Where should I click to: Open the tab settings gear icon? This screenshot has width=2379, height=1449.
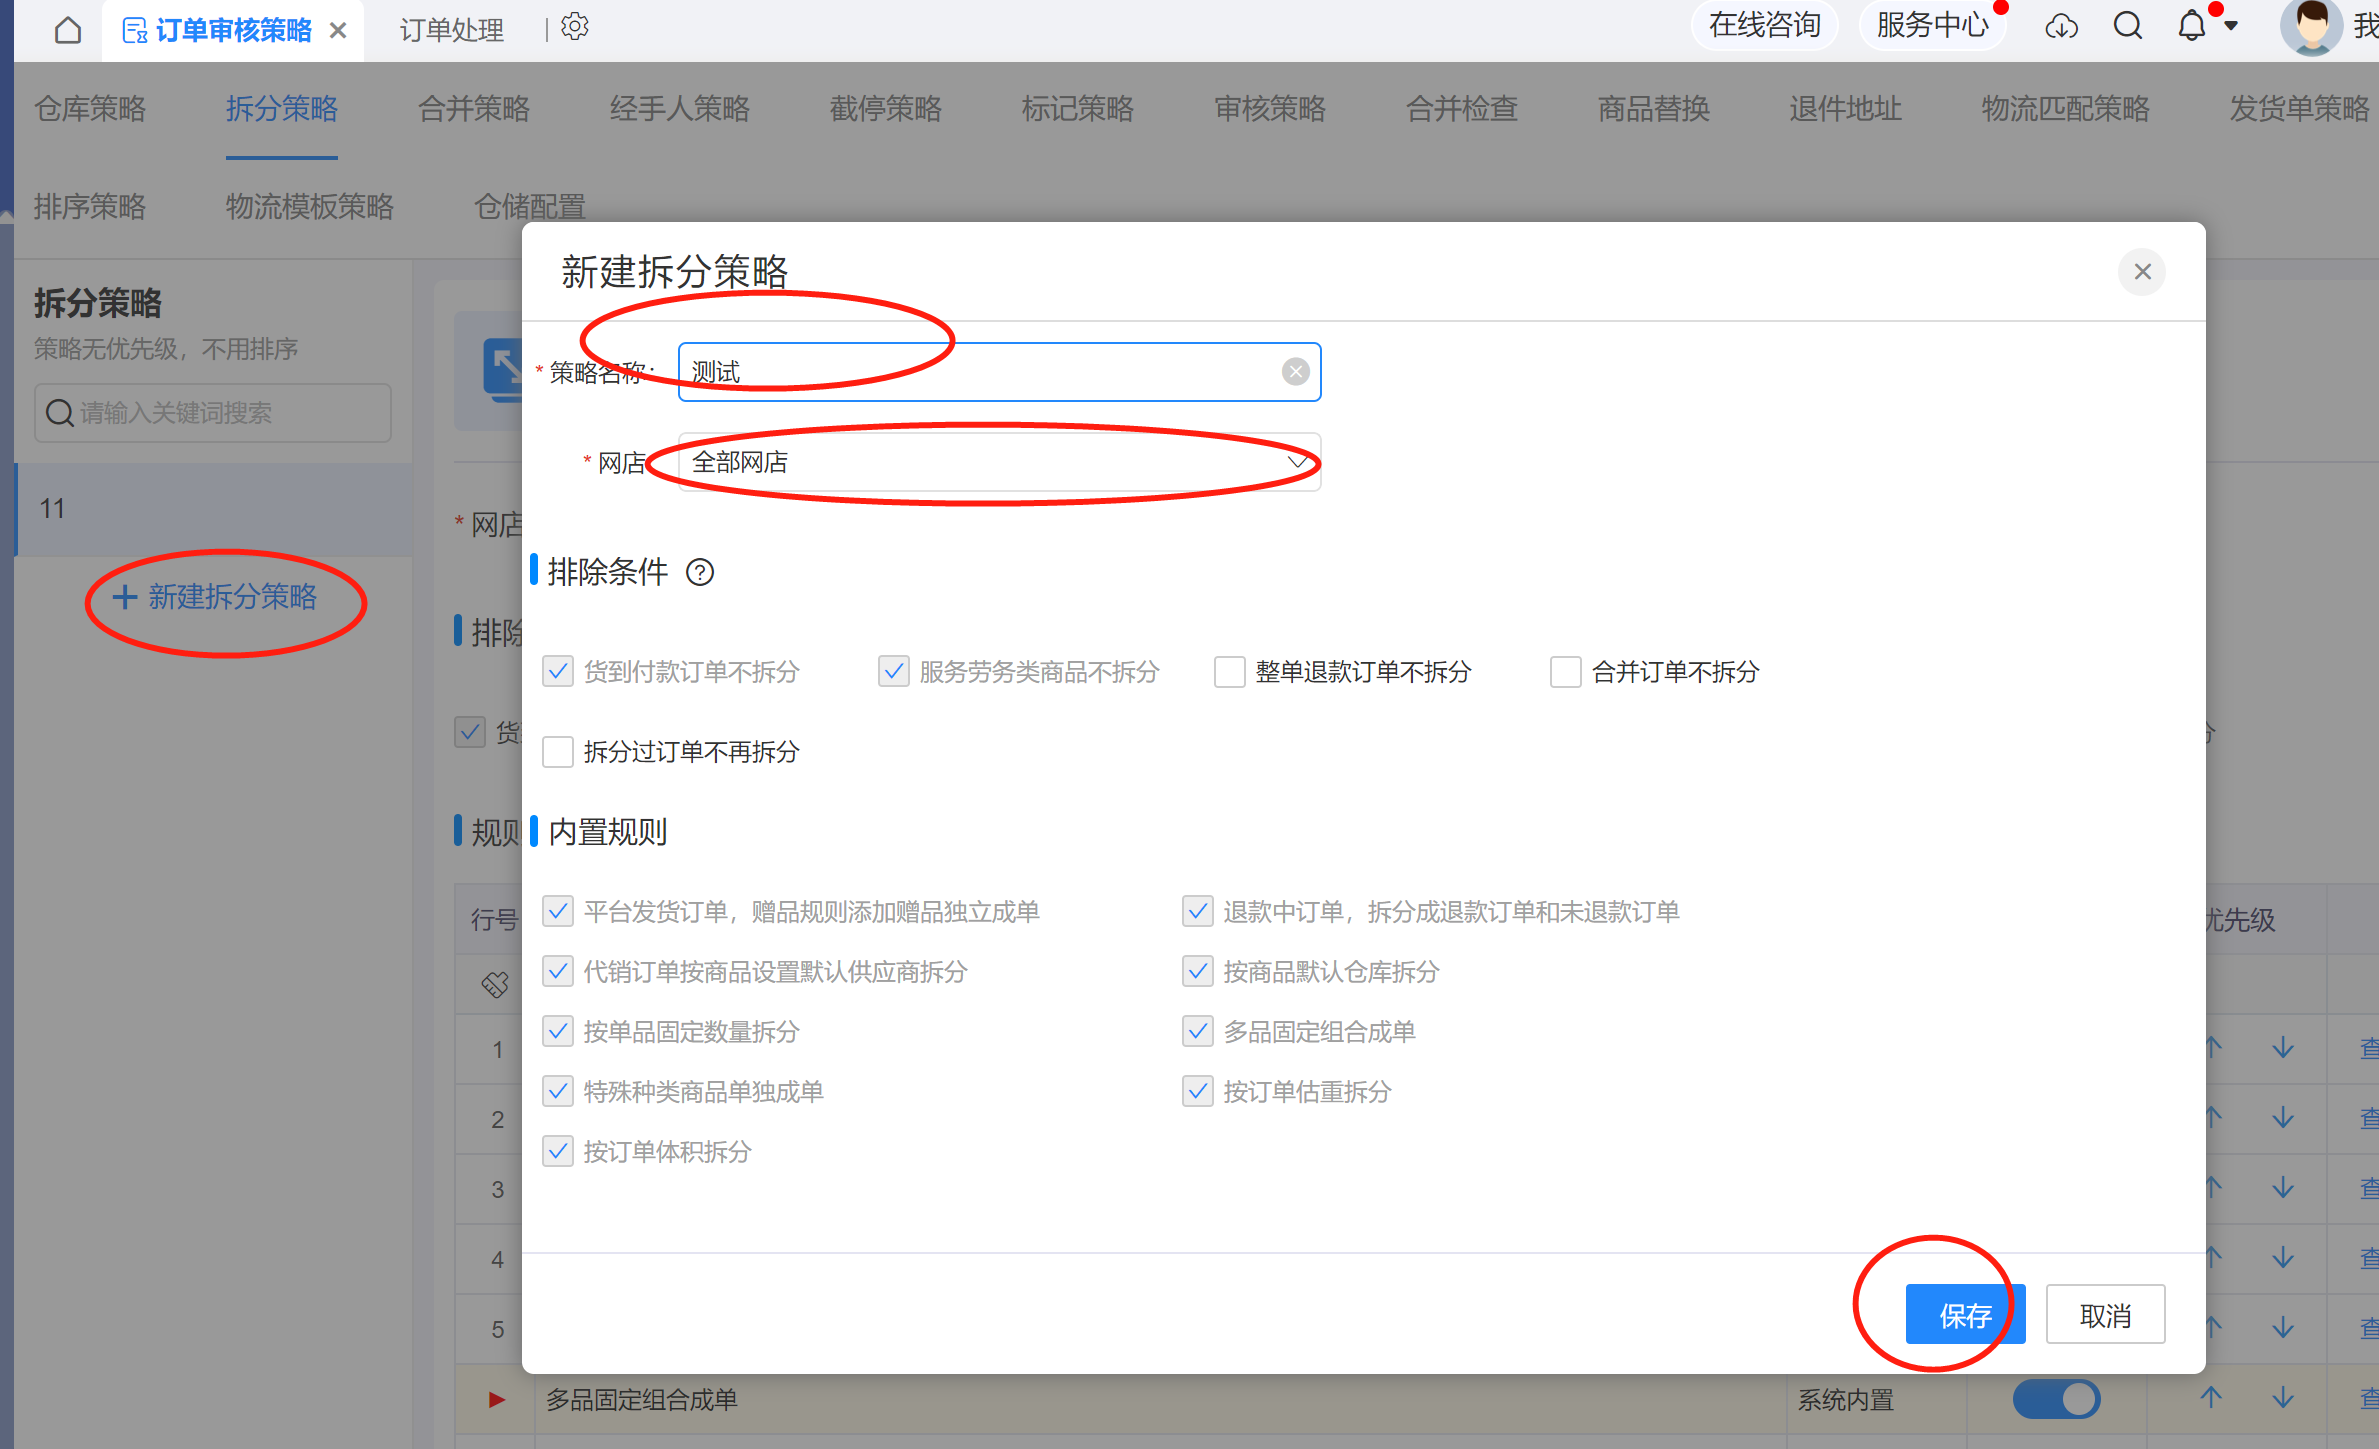pyautogui.click(x=575, y=27)
